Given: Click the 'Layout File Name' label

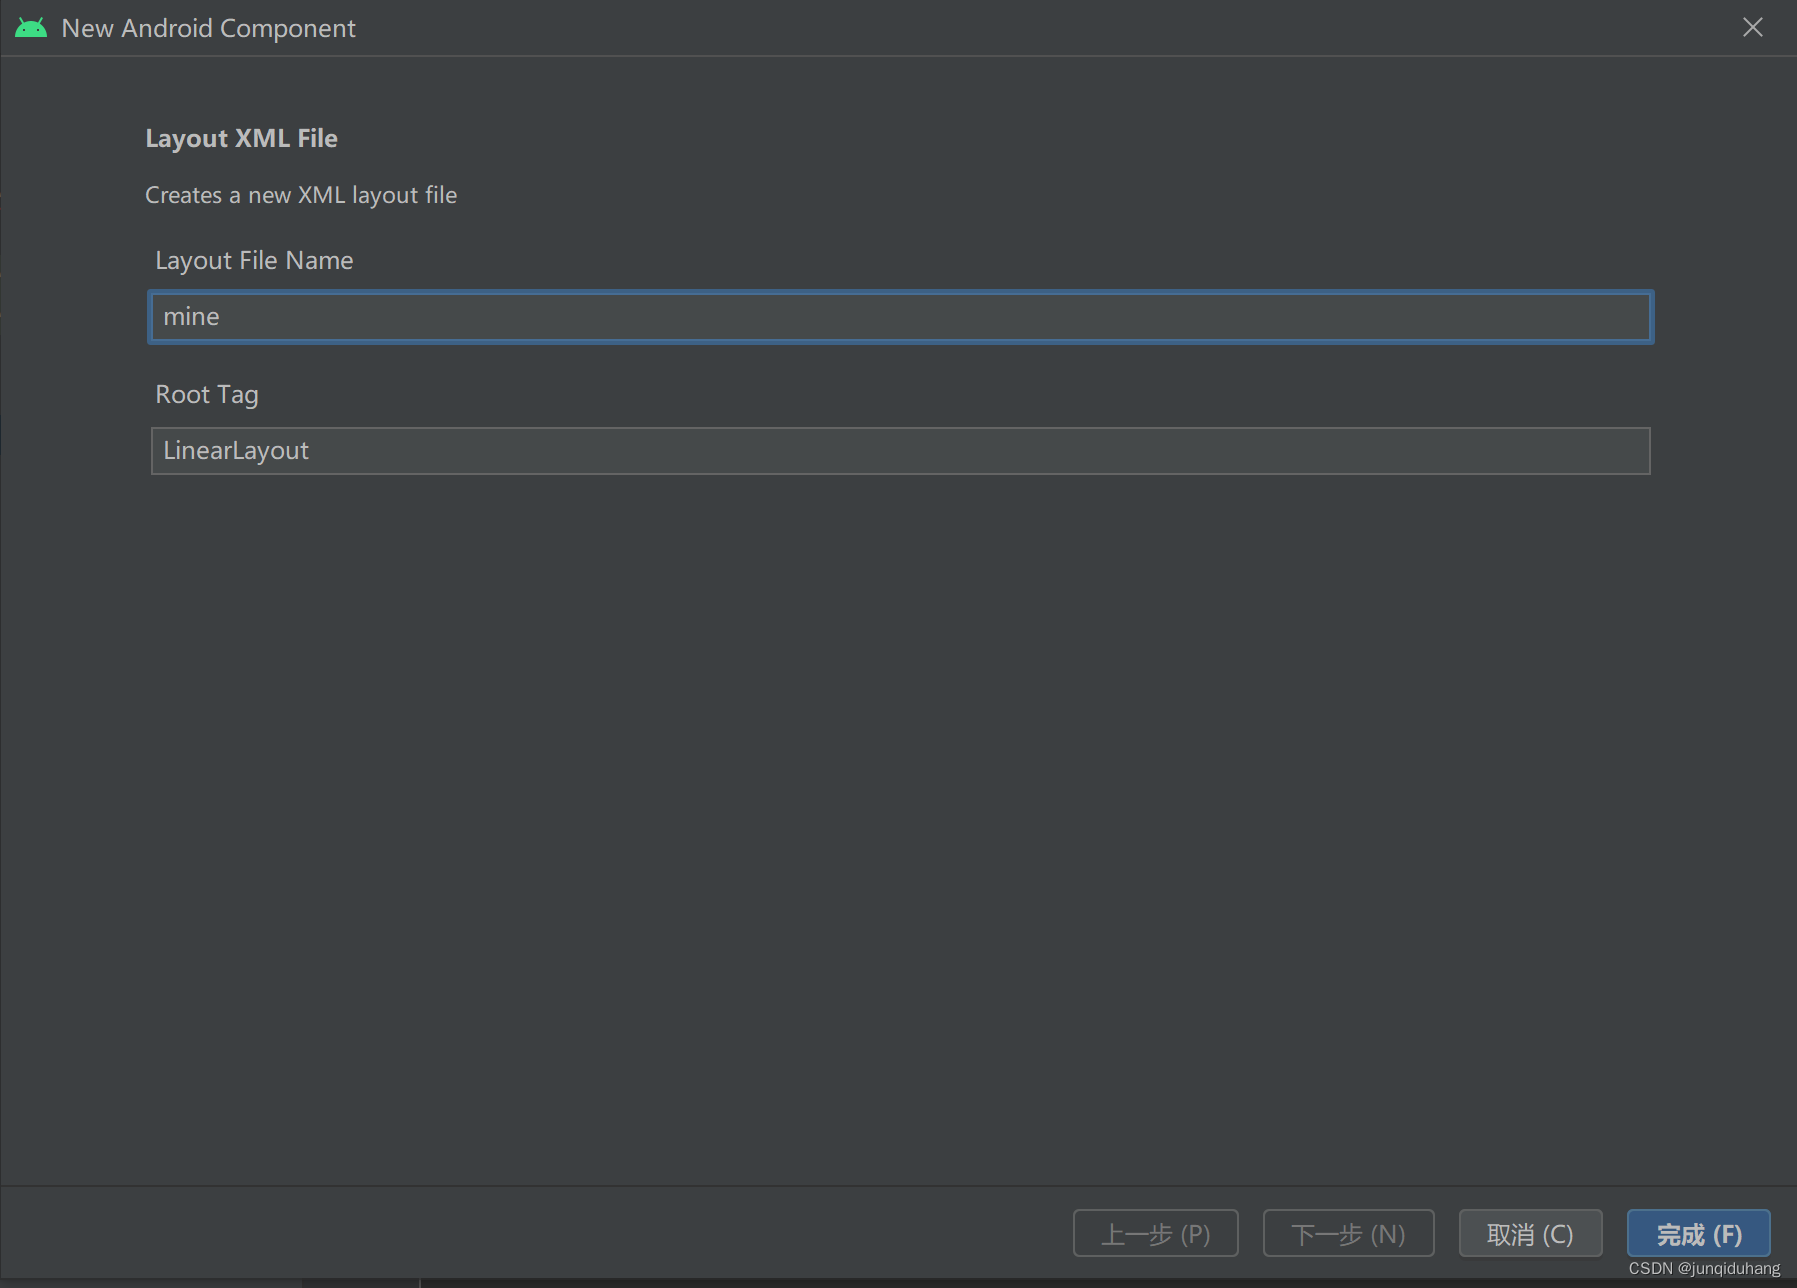Looking at the screenshot, I should pos(254,260).
